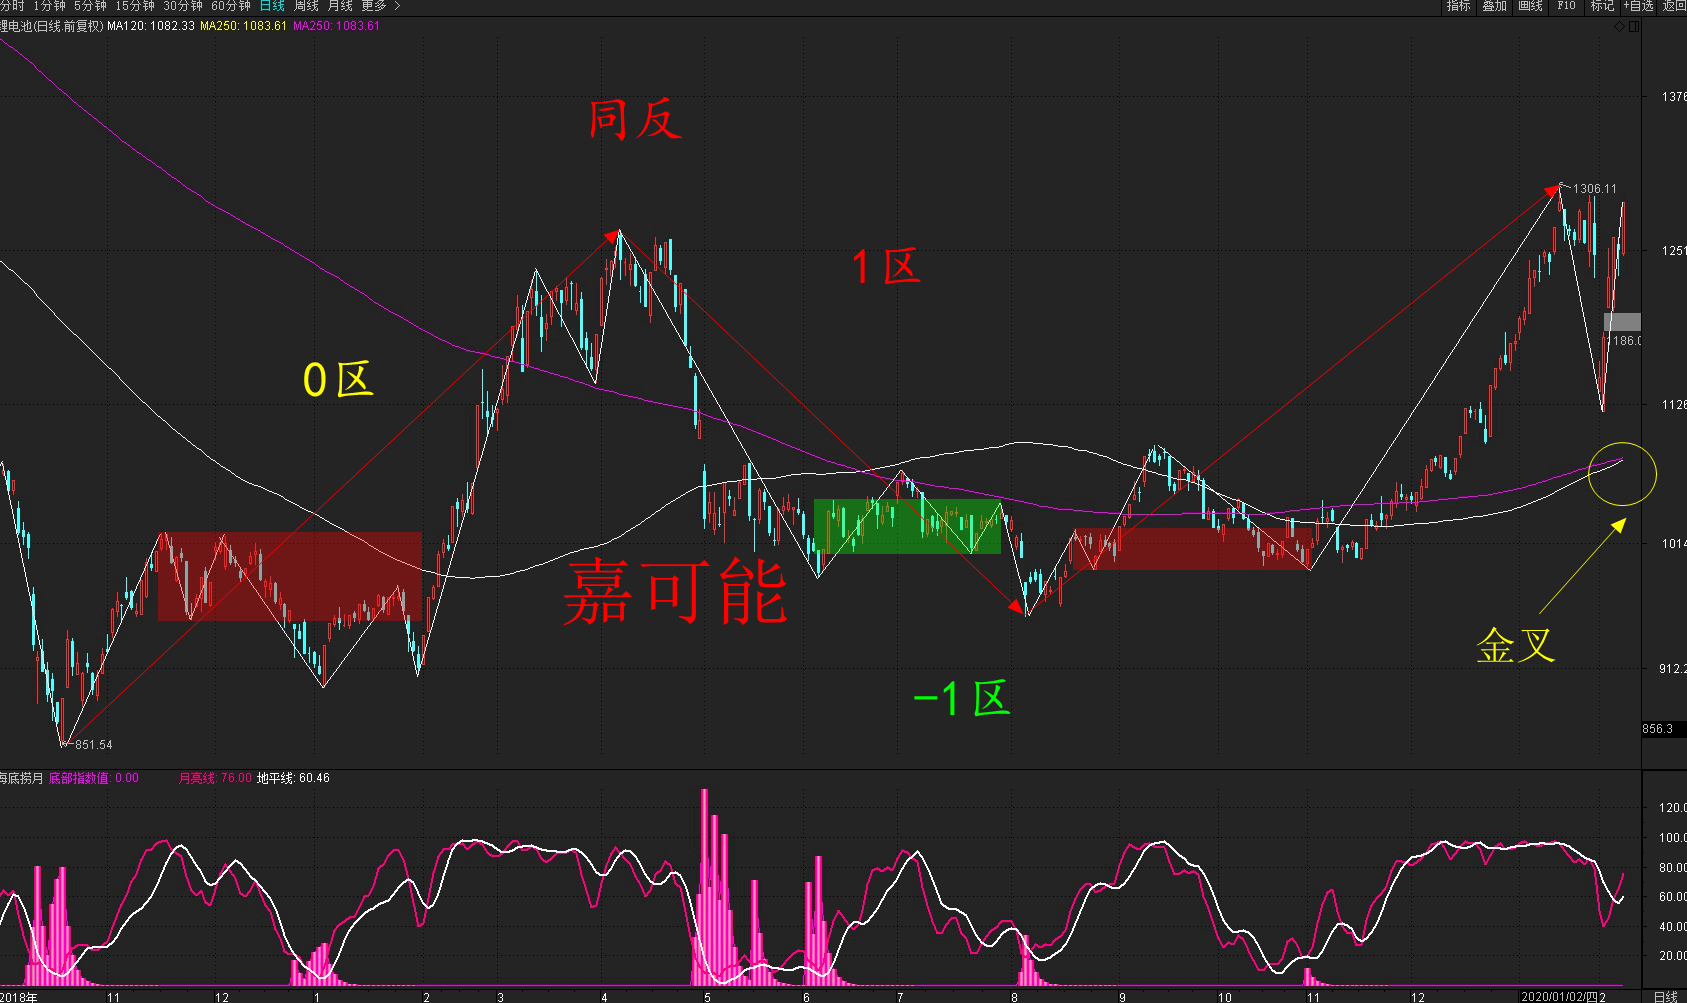1687x1003 pixels.
Task: Expand the 更多 periods menu
Action: [380, 6]
